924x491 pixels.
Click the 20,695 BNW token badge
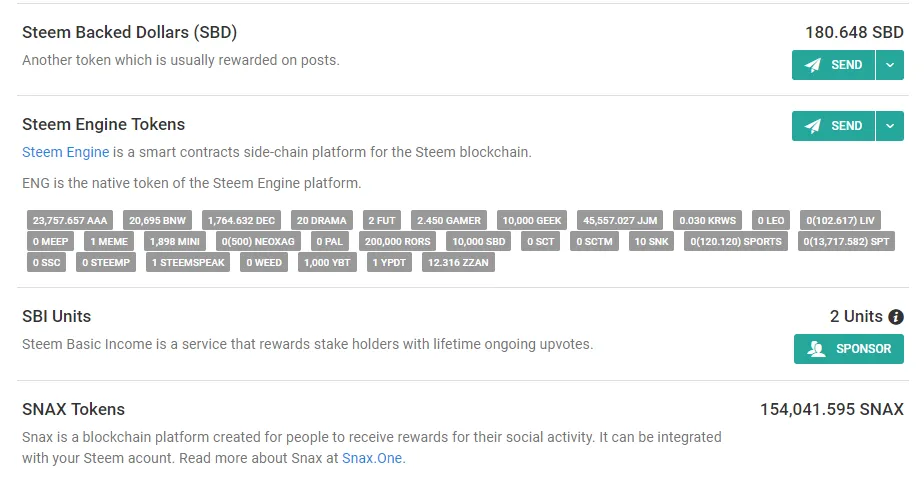pos(158,220)
